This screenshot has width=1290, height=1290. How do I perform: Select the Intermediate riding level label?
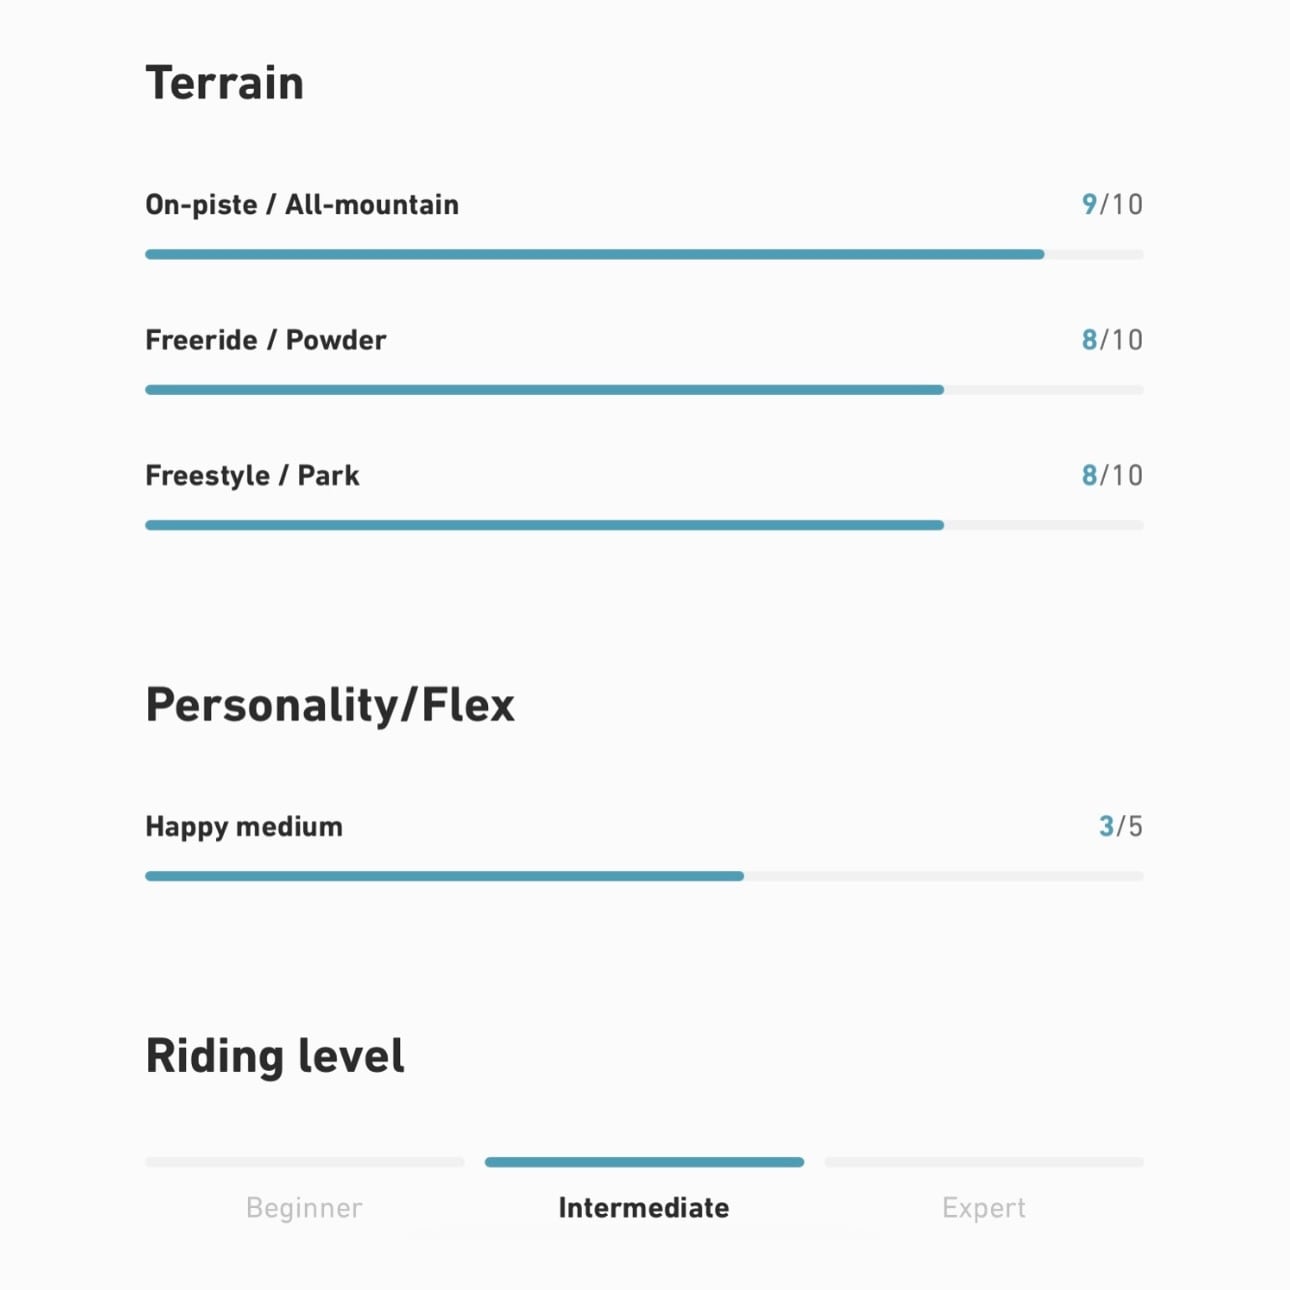pos(644,1208)
